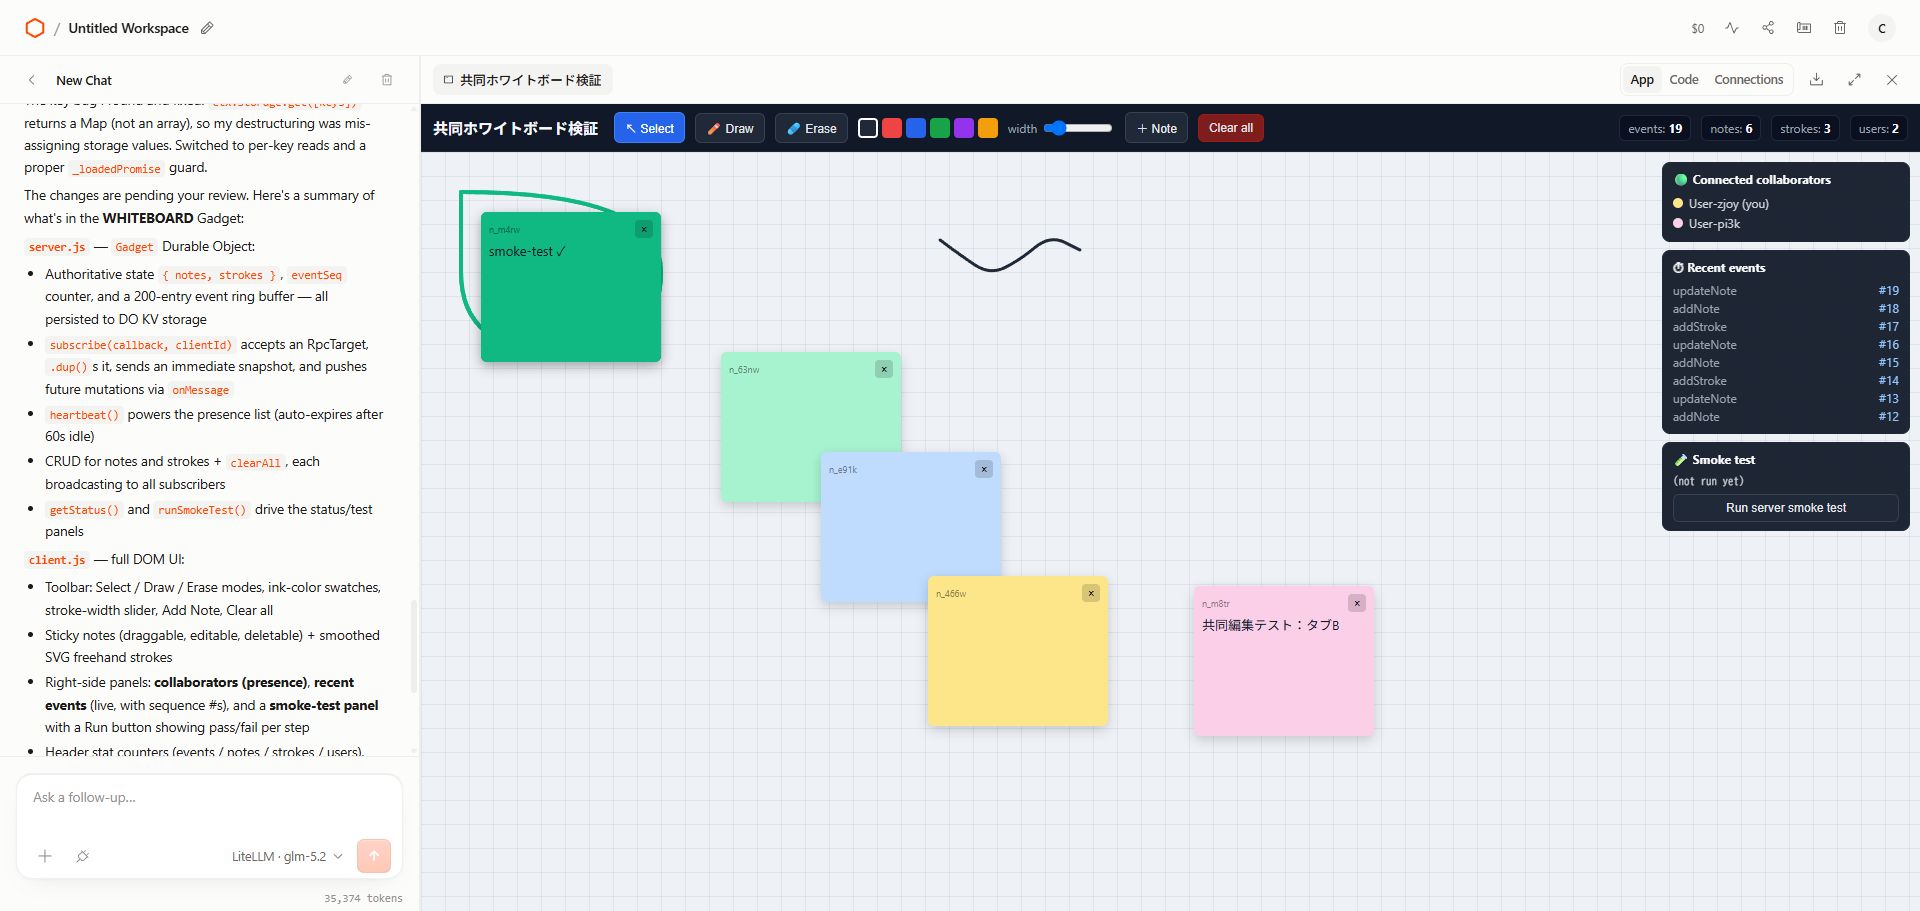
Task: Click the chat panel scrollbar
Action: [x=414, y=645]
